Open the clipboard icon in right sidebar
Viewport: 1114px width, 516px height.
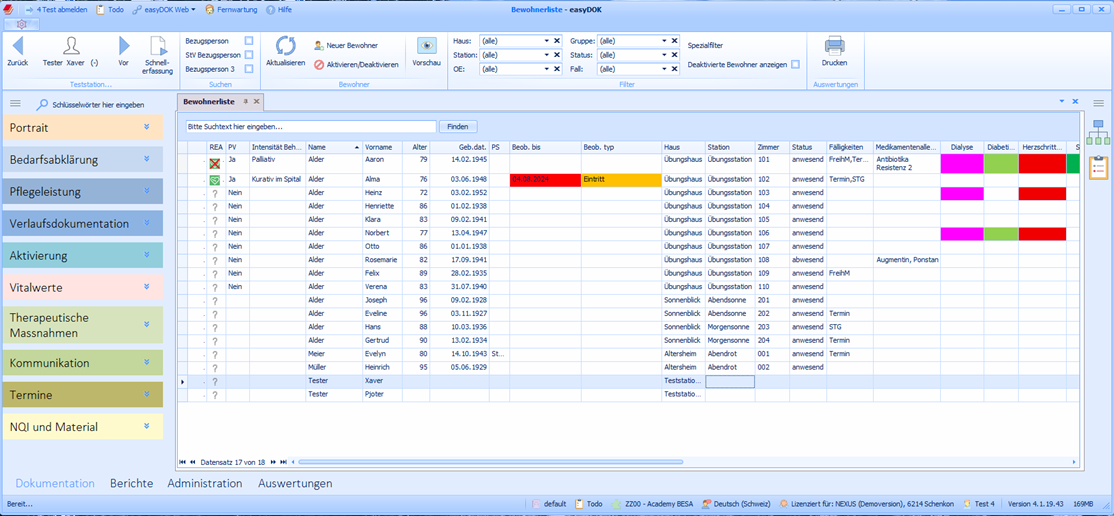pos(1099,166)
